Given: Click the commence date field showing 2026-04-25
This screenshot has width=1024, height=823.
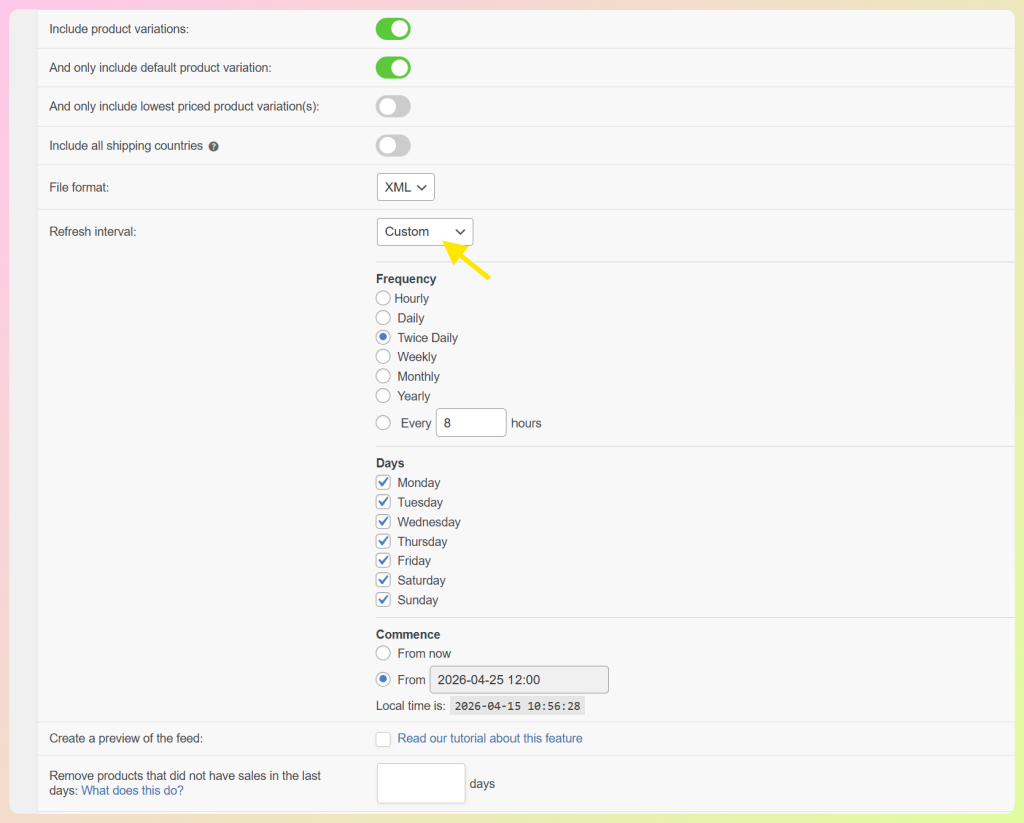Looking at the screenshot, I should coord(518,679).
